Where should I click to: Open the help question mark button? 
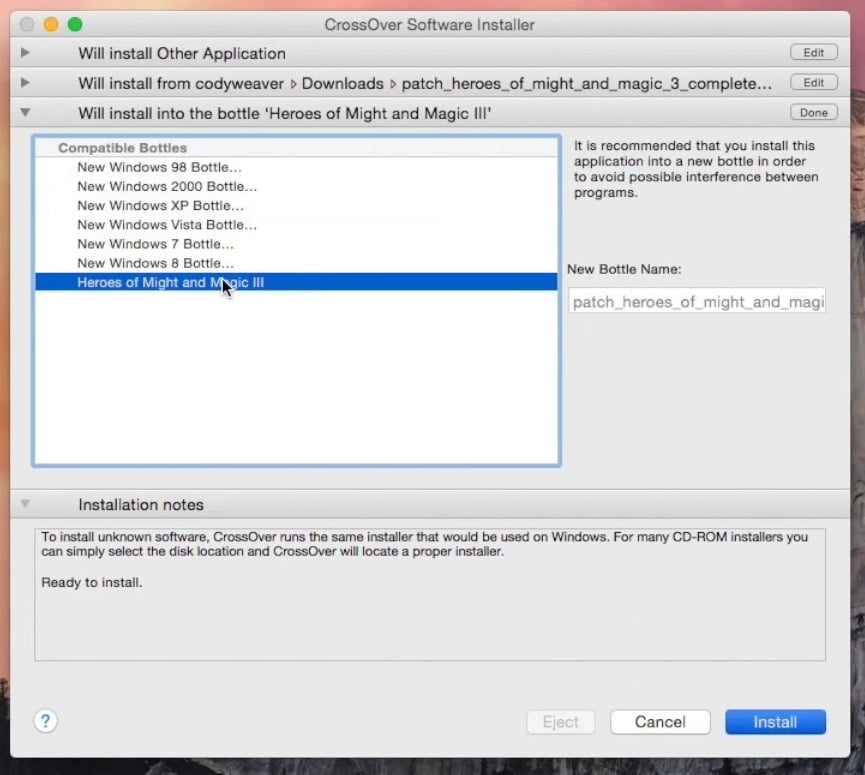[45, 721]
